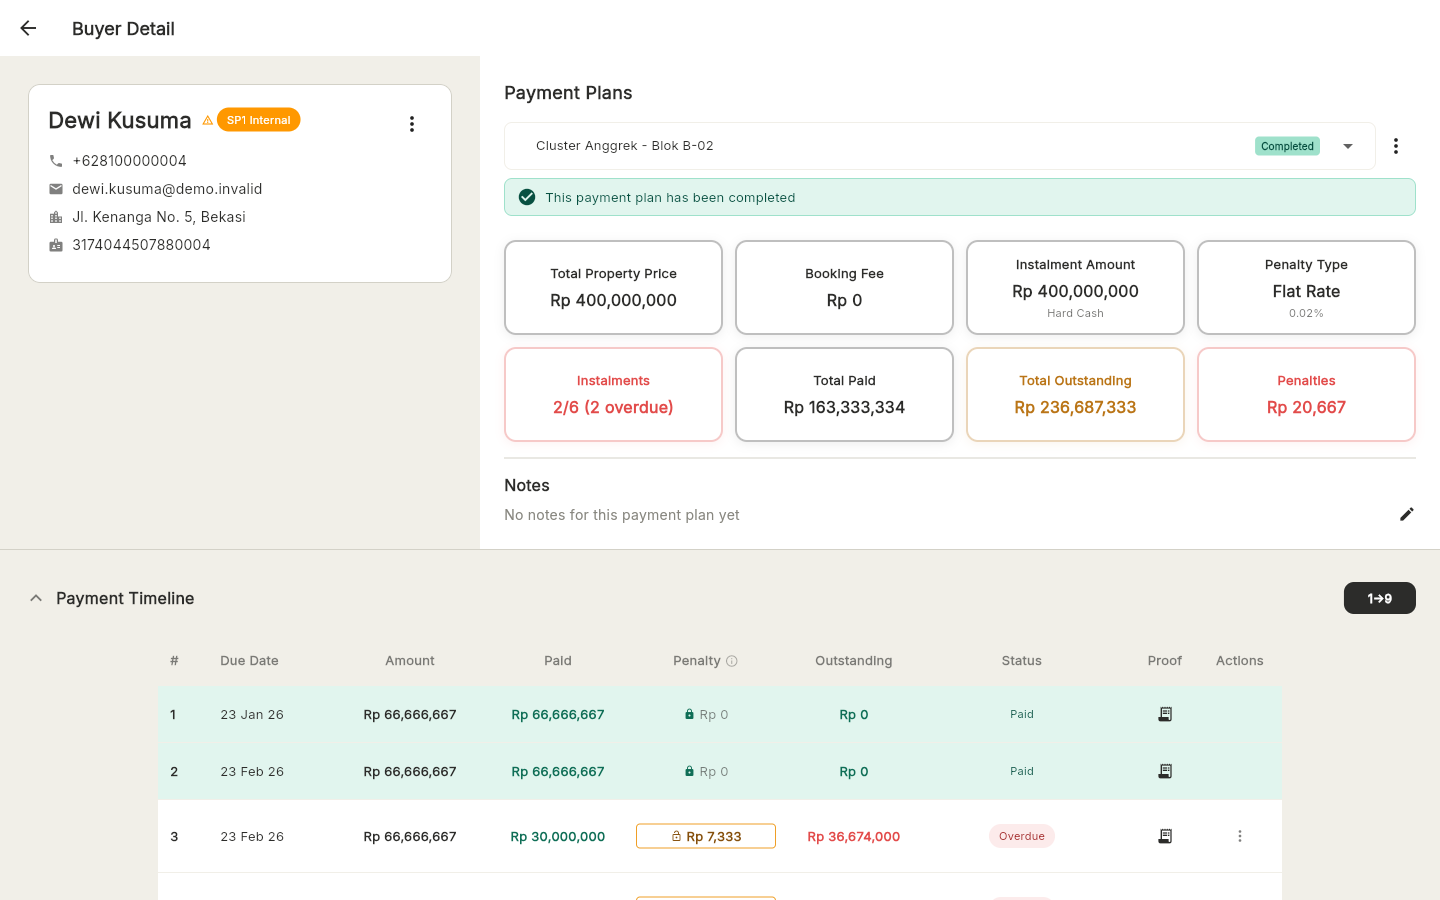
Task: Open the payment plan selector dropdown arrow
Action: point(1347,145)
